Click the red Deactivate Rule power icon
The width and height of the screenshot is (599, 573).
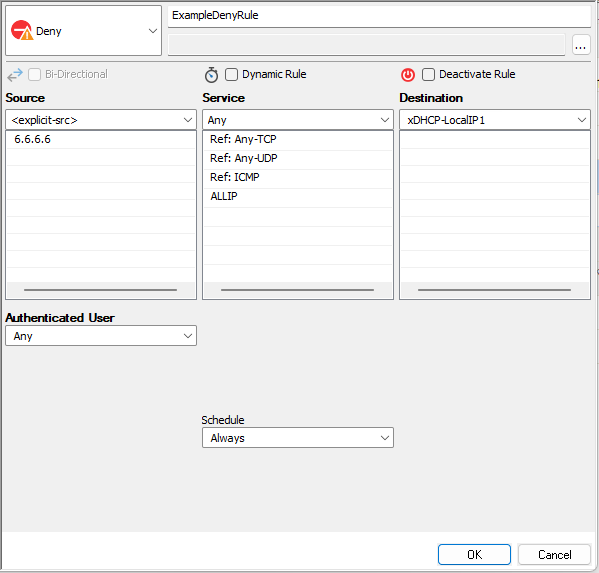[x=408, y=74]
